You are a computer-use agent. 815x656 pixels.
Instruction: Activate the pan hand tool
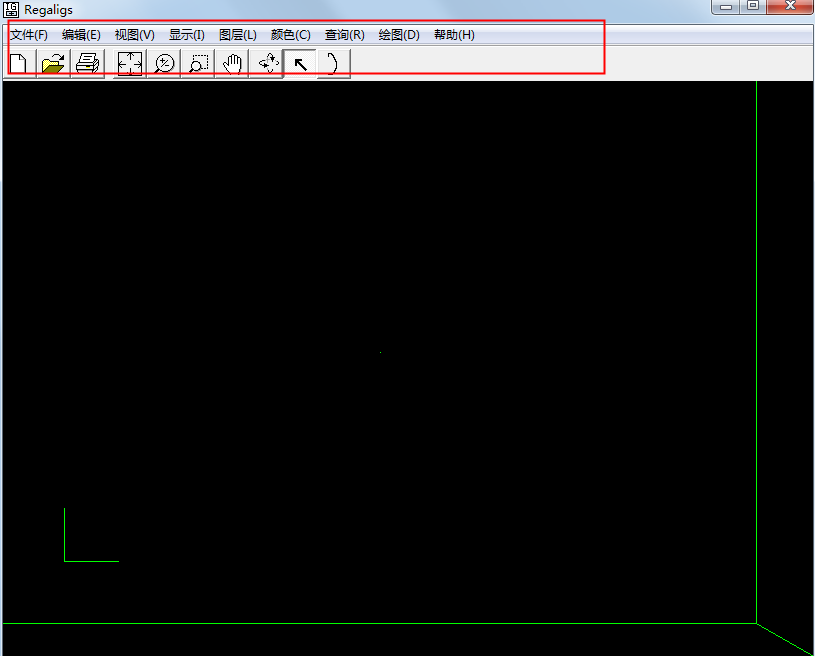232,64
